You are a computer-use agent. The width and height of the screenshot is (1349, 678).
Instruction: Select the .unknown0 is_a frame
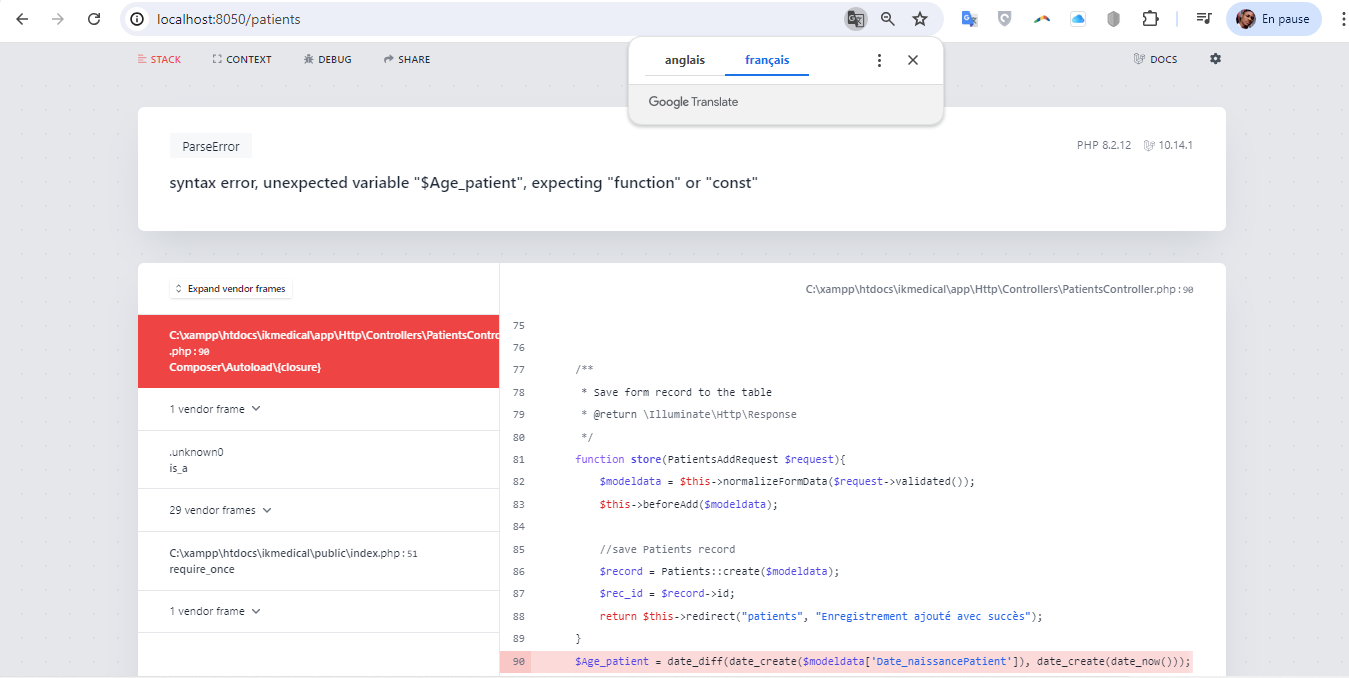[x=318, y=460]
